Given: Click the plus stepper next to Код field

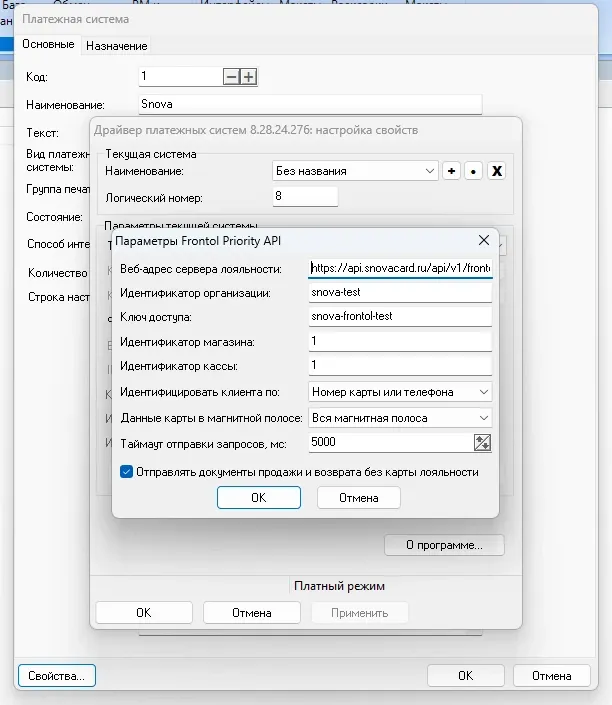Looking at the screenshot, I should tap(248, 77).
